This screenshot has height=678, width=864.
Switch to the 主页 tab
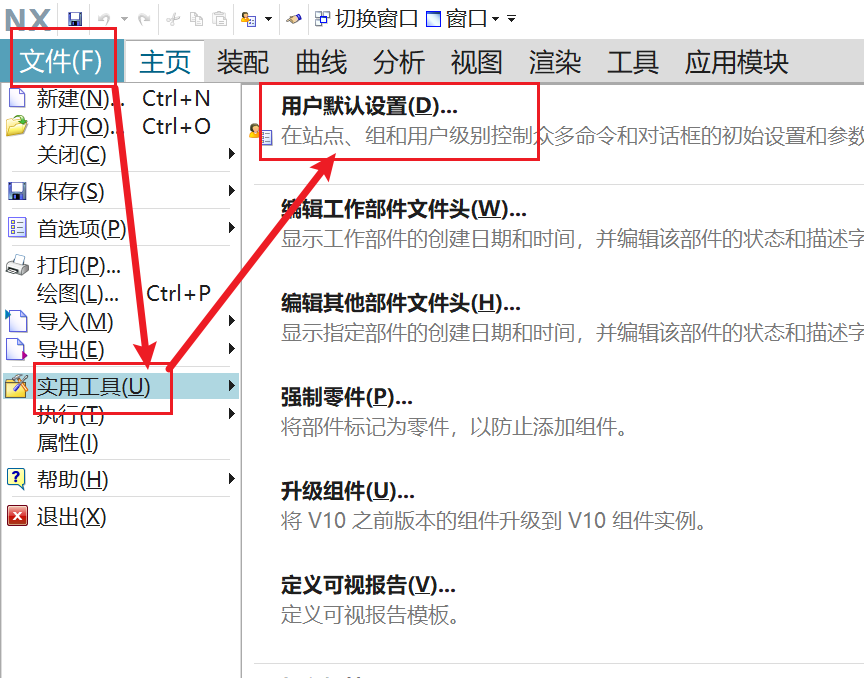point(165,62)
